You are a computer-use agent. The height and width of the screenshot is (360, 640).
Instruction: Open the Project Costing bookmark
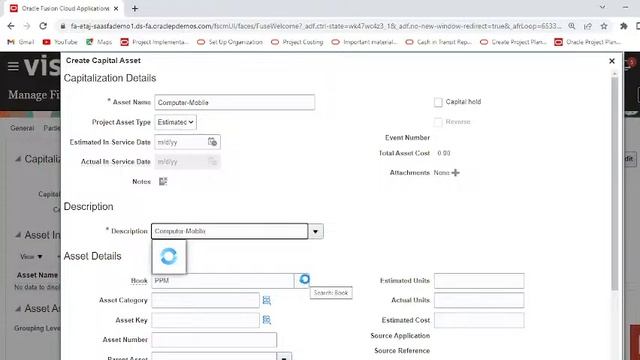[297, 42]
